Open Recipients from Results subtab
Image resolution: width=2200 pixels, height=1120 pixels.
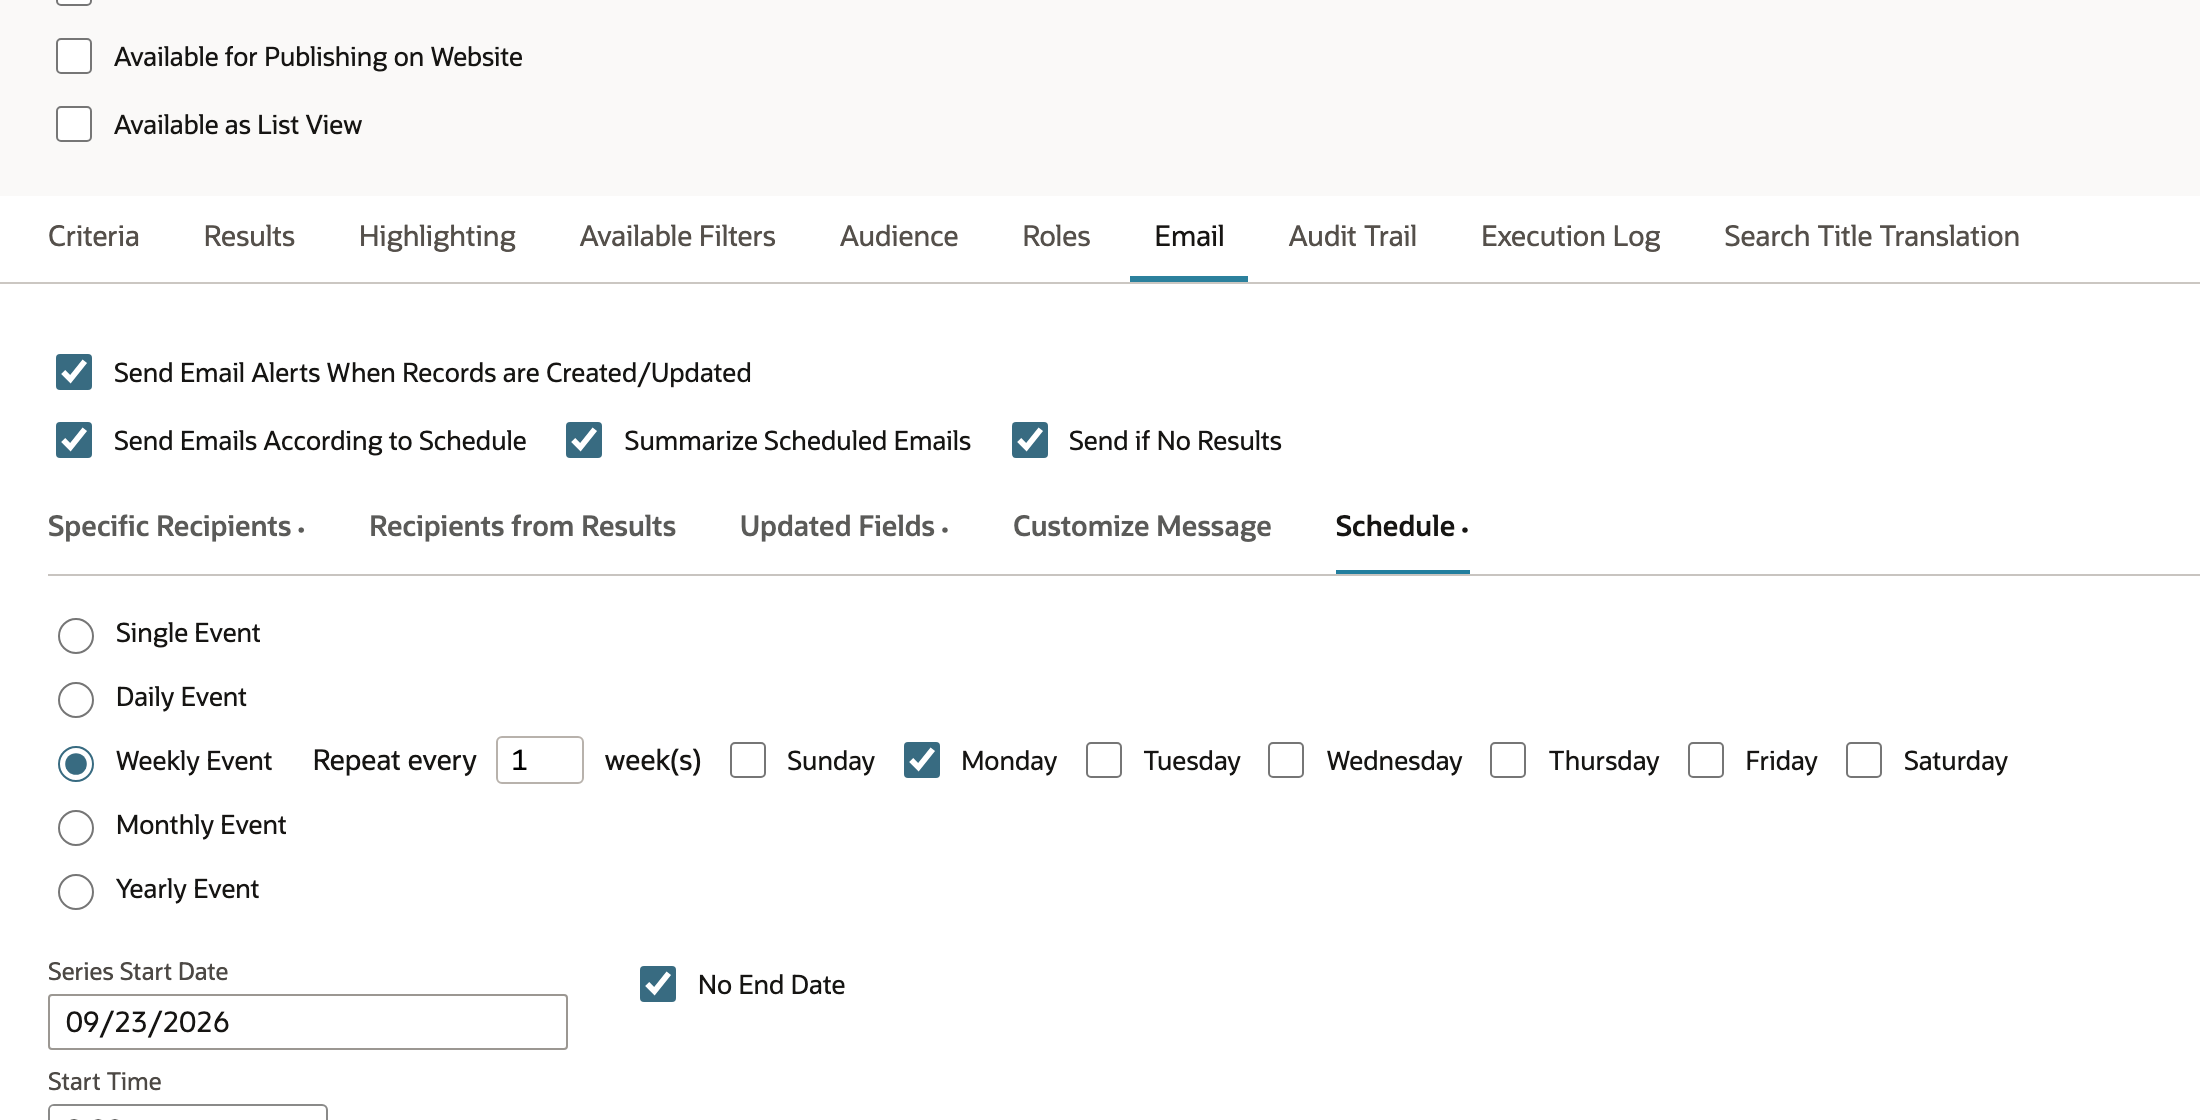(x=522, y=526)
